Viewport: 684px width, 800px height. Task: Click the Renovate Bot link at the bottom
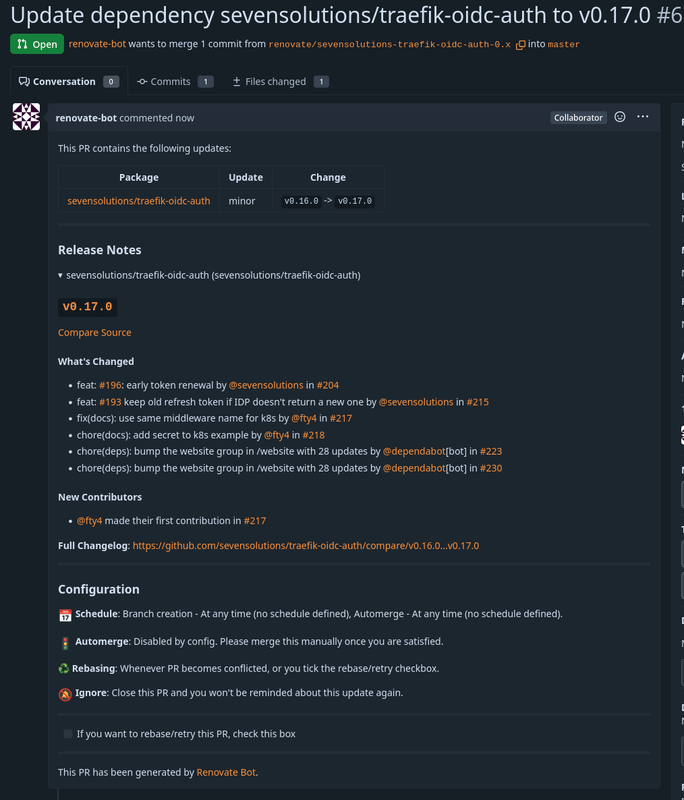[226, 772]
